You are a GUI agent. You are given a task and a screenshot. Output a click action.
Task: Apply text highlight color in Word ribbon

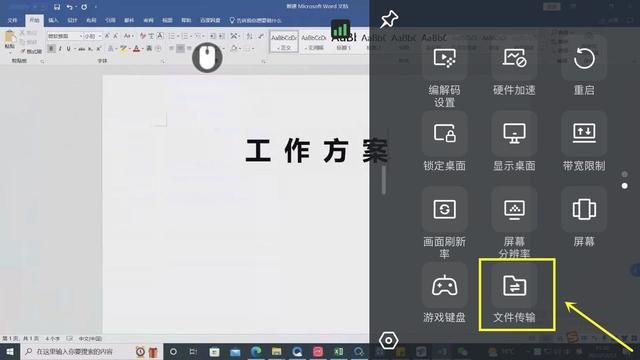click(123, 49)
